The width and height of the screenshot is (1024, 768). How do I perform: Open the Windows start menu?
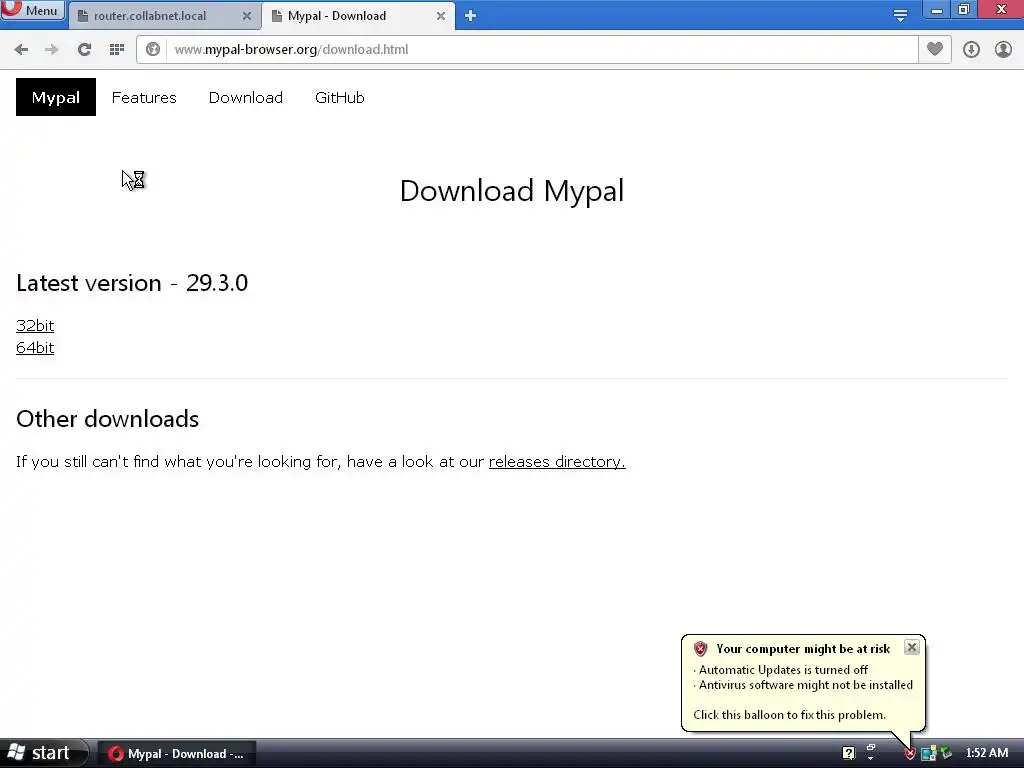click(43, 754)
